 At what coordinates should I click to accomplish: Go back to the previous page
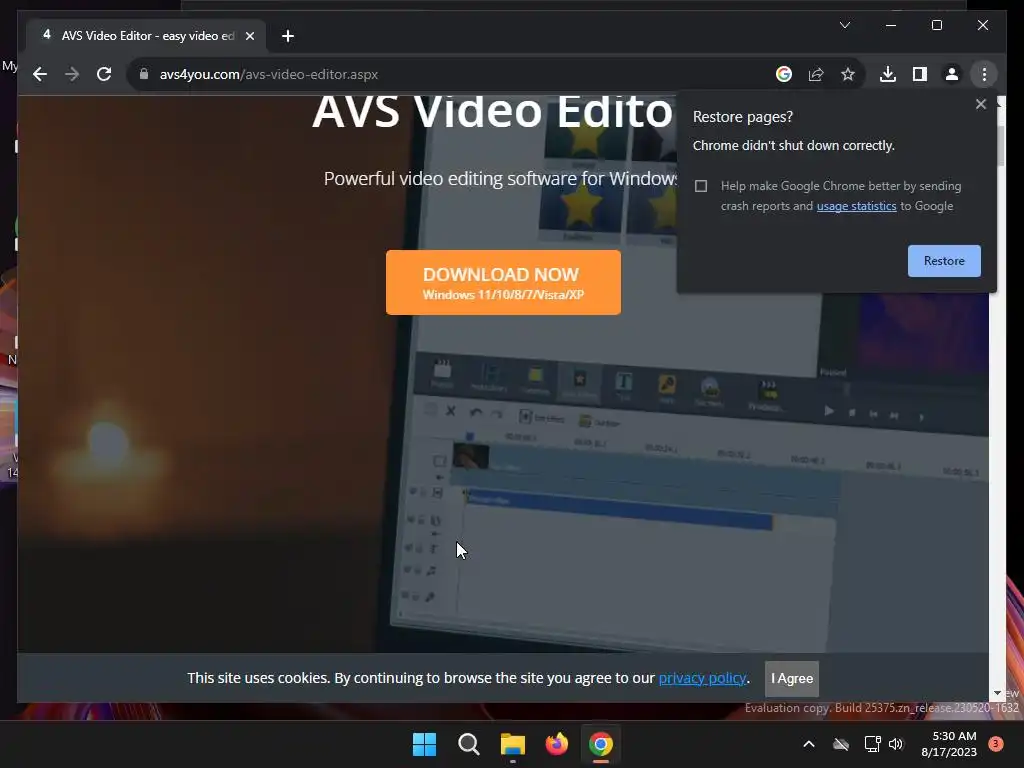[40, 74]
